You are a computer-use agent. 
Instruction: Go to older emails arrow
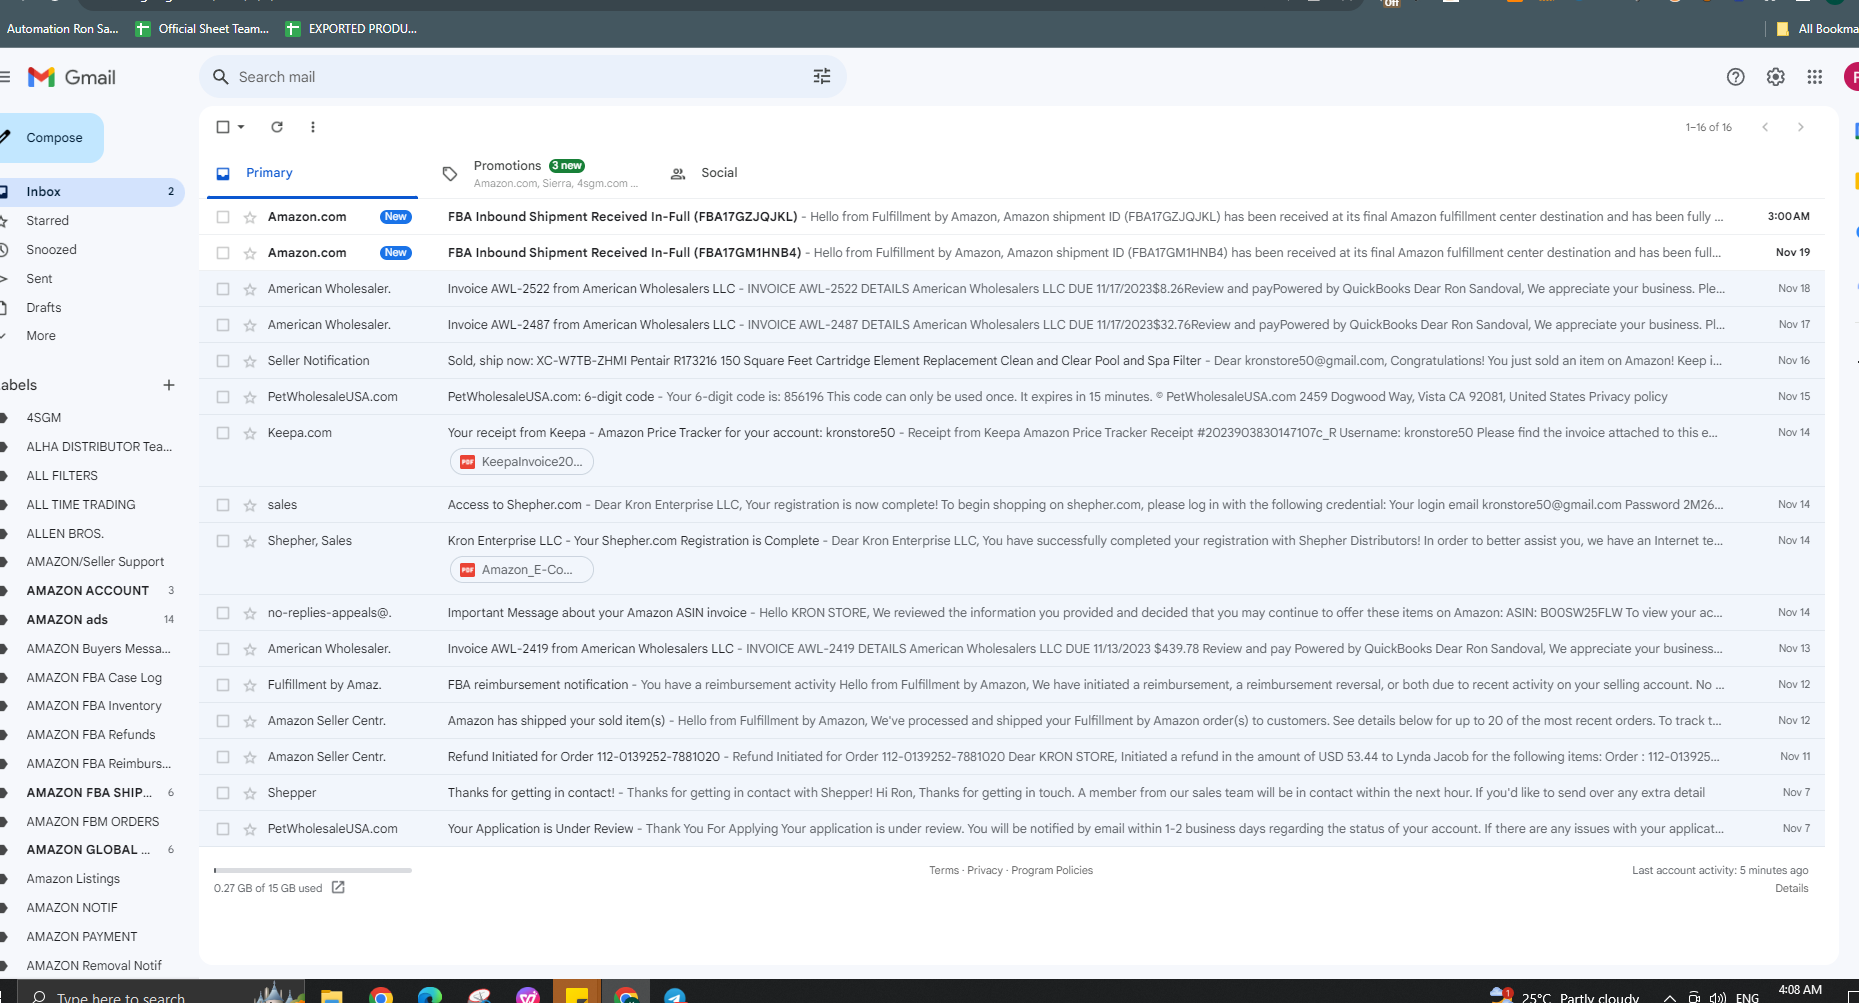[x=1801, y=127]
